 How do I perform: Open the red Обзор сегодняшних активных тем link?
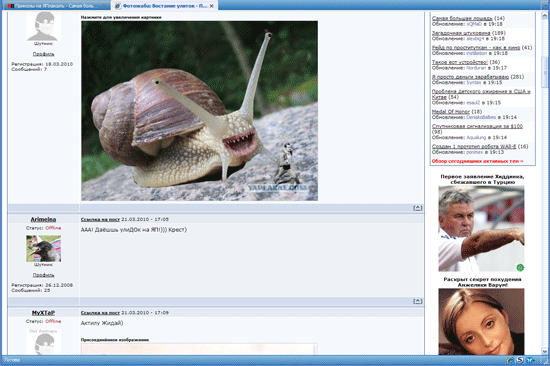[x=477, y=161]
